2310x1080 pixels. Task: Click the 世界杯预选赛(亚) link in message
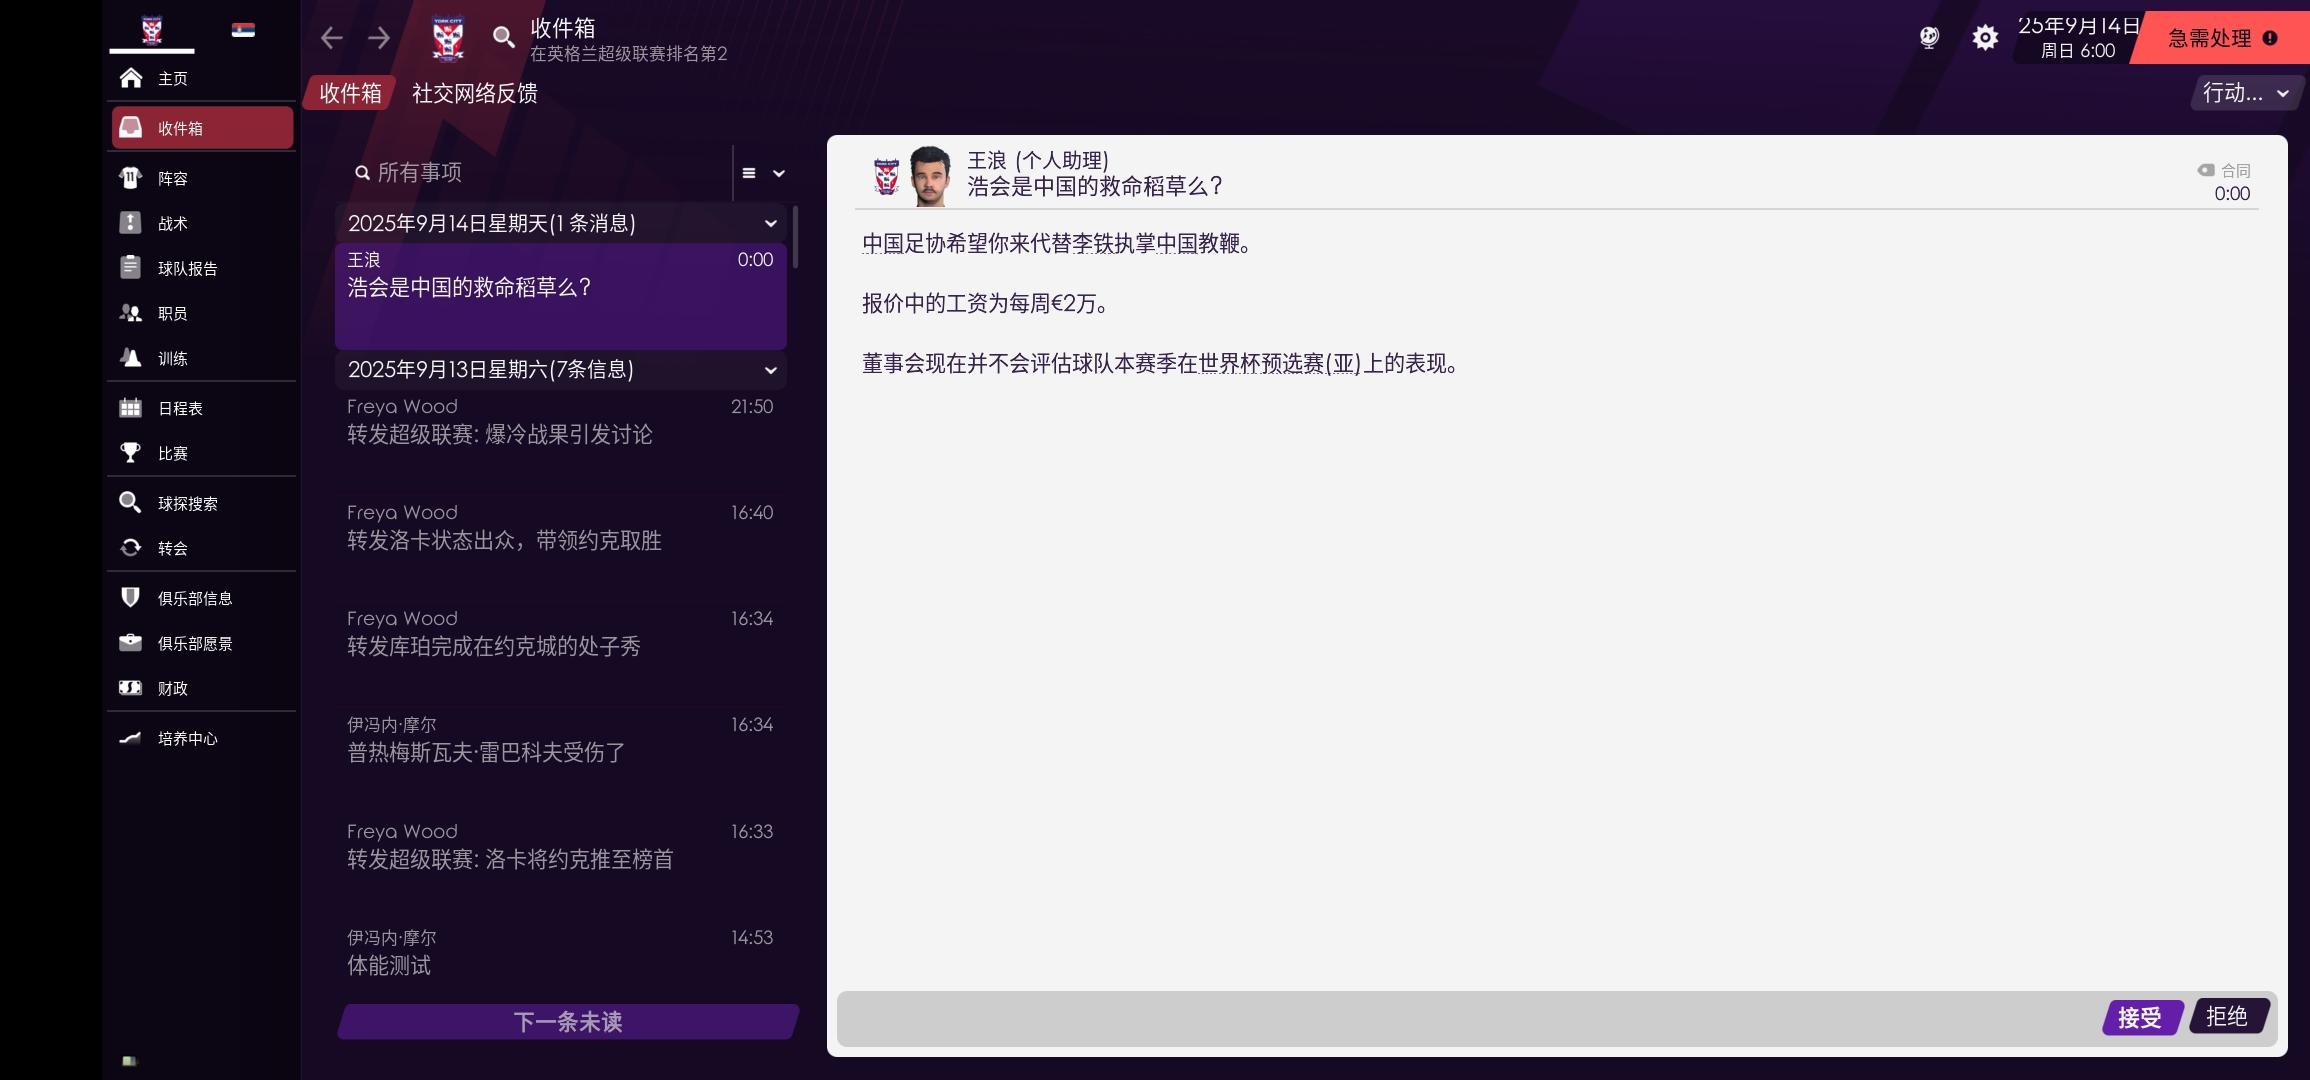click(x=1281, y=364)
